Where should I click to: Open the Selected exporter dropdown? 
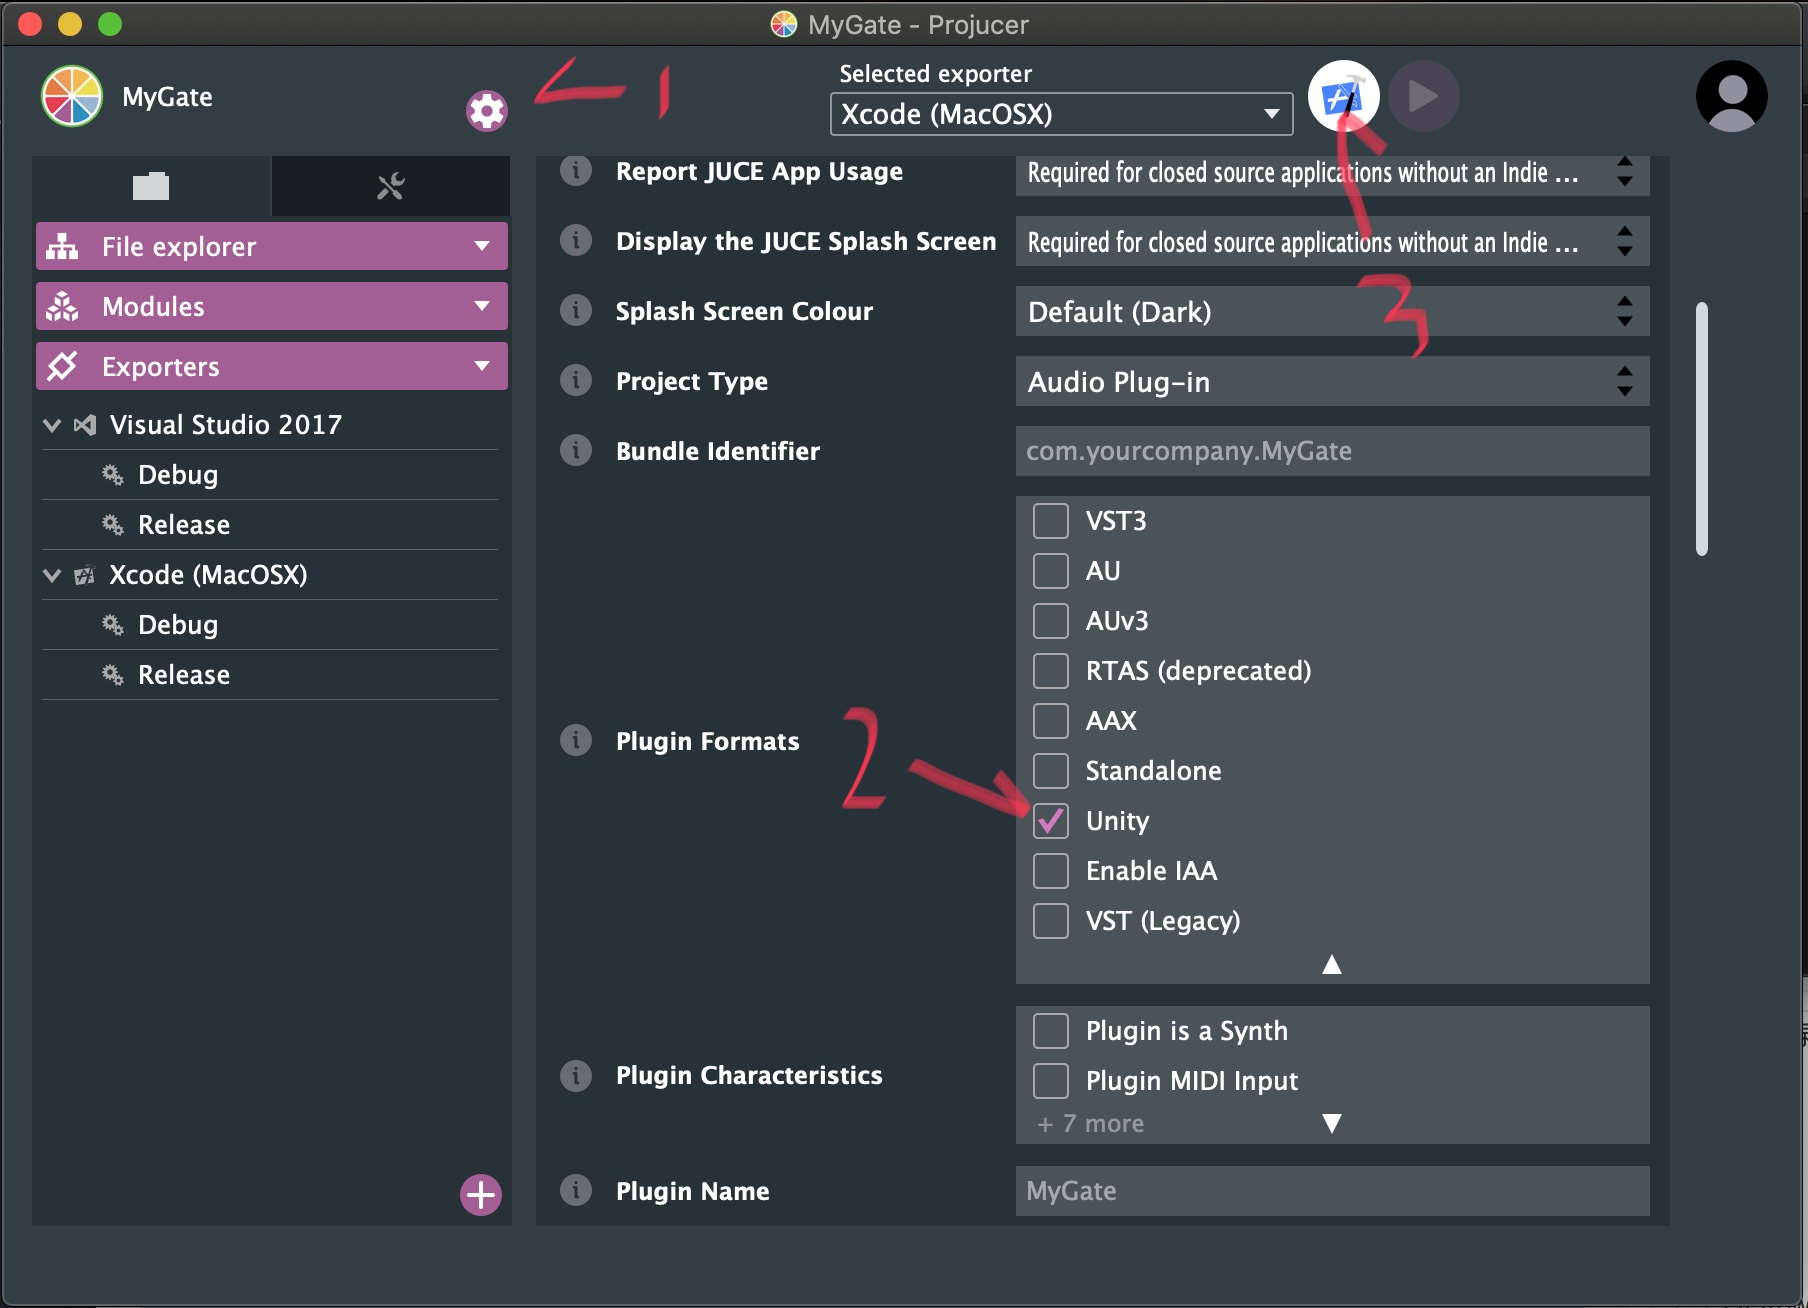pos(1060,114)
